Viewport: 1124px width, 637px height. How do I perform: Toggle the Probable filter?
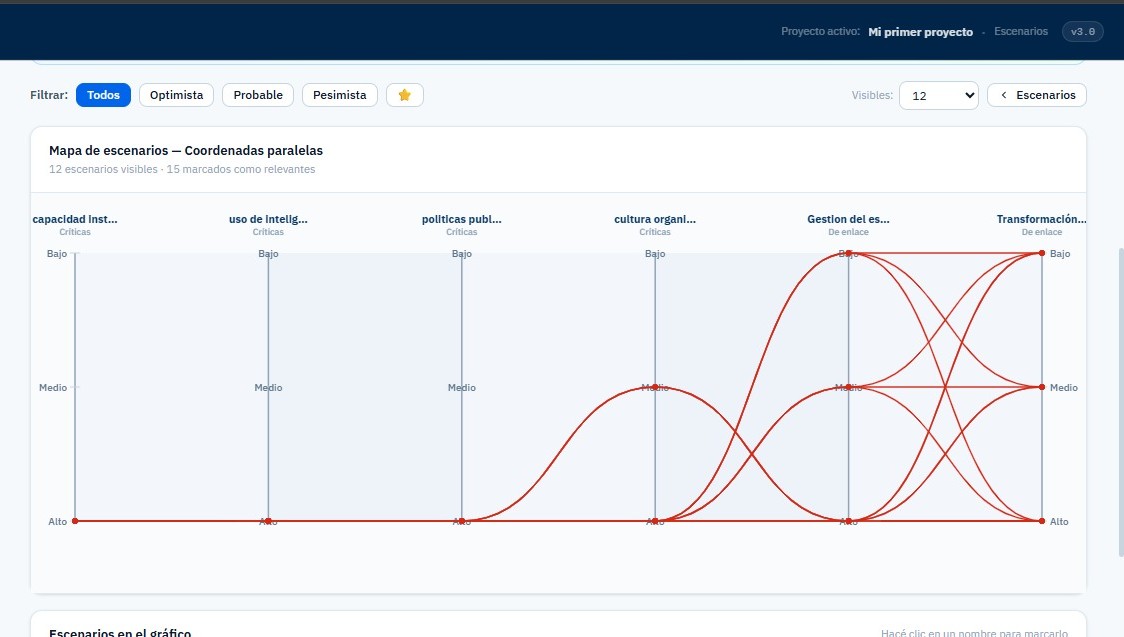point(258,95)
